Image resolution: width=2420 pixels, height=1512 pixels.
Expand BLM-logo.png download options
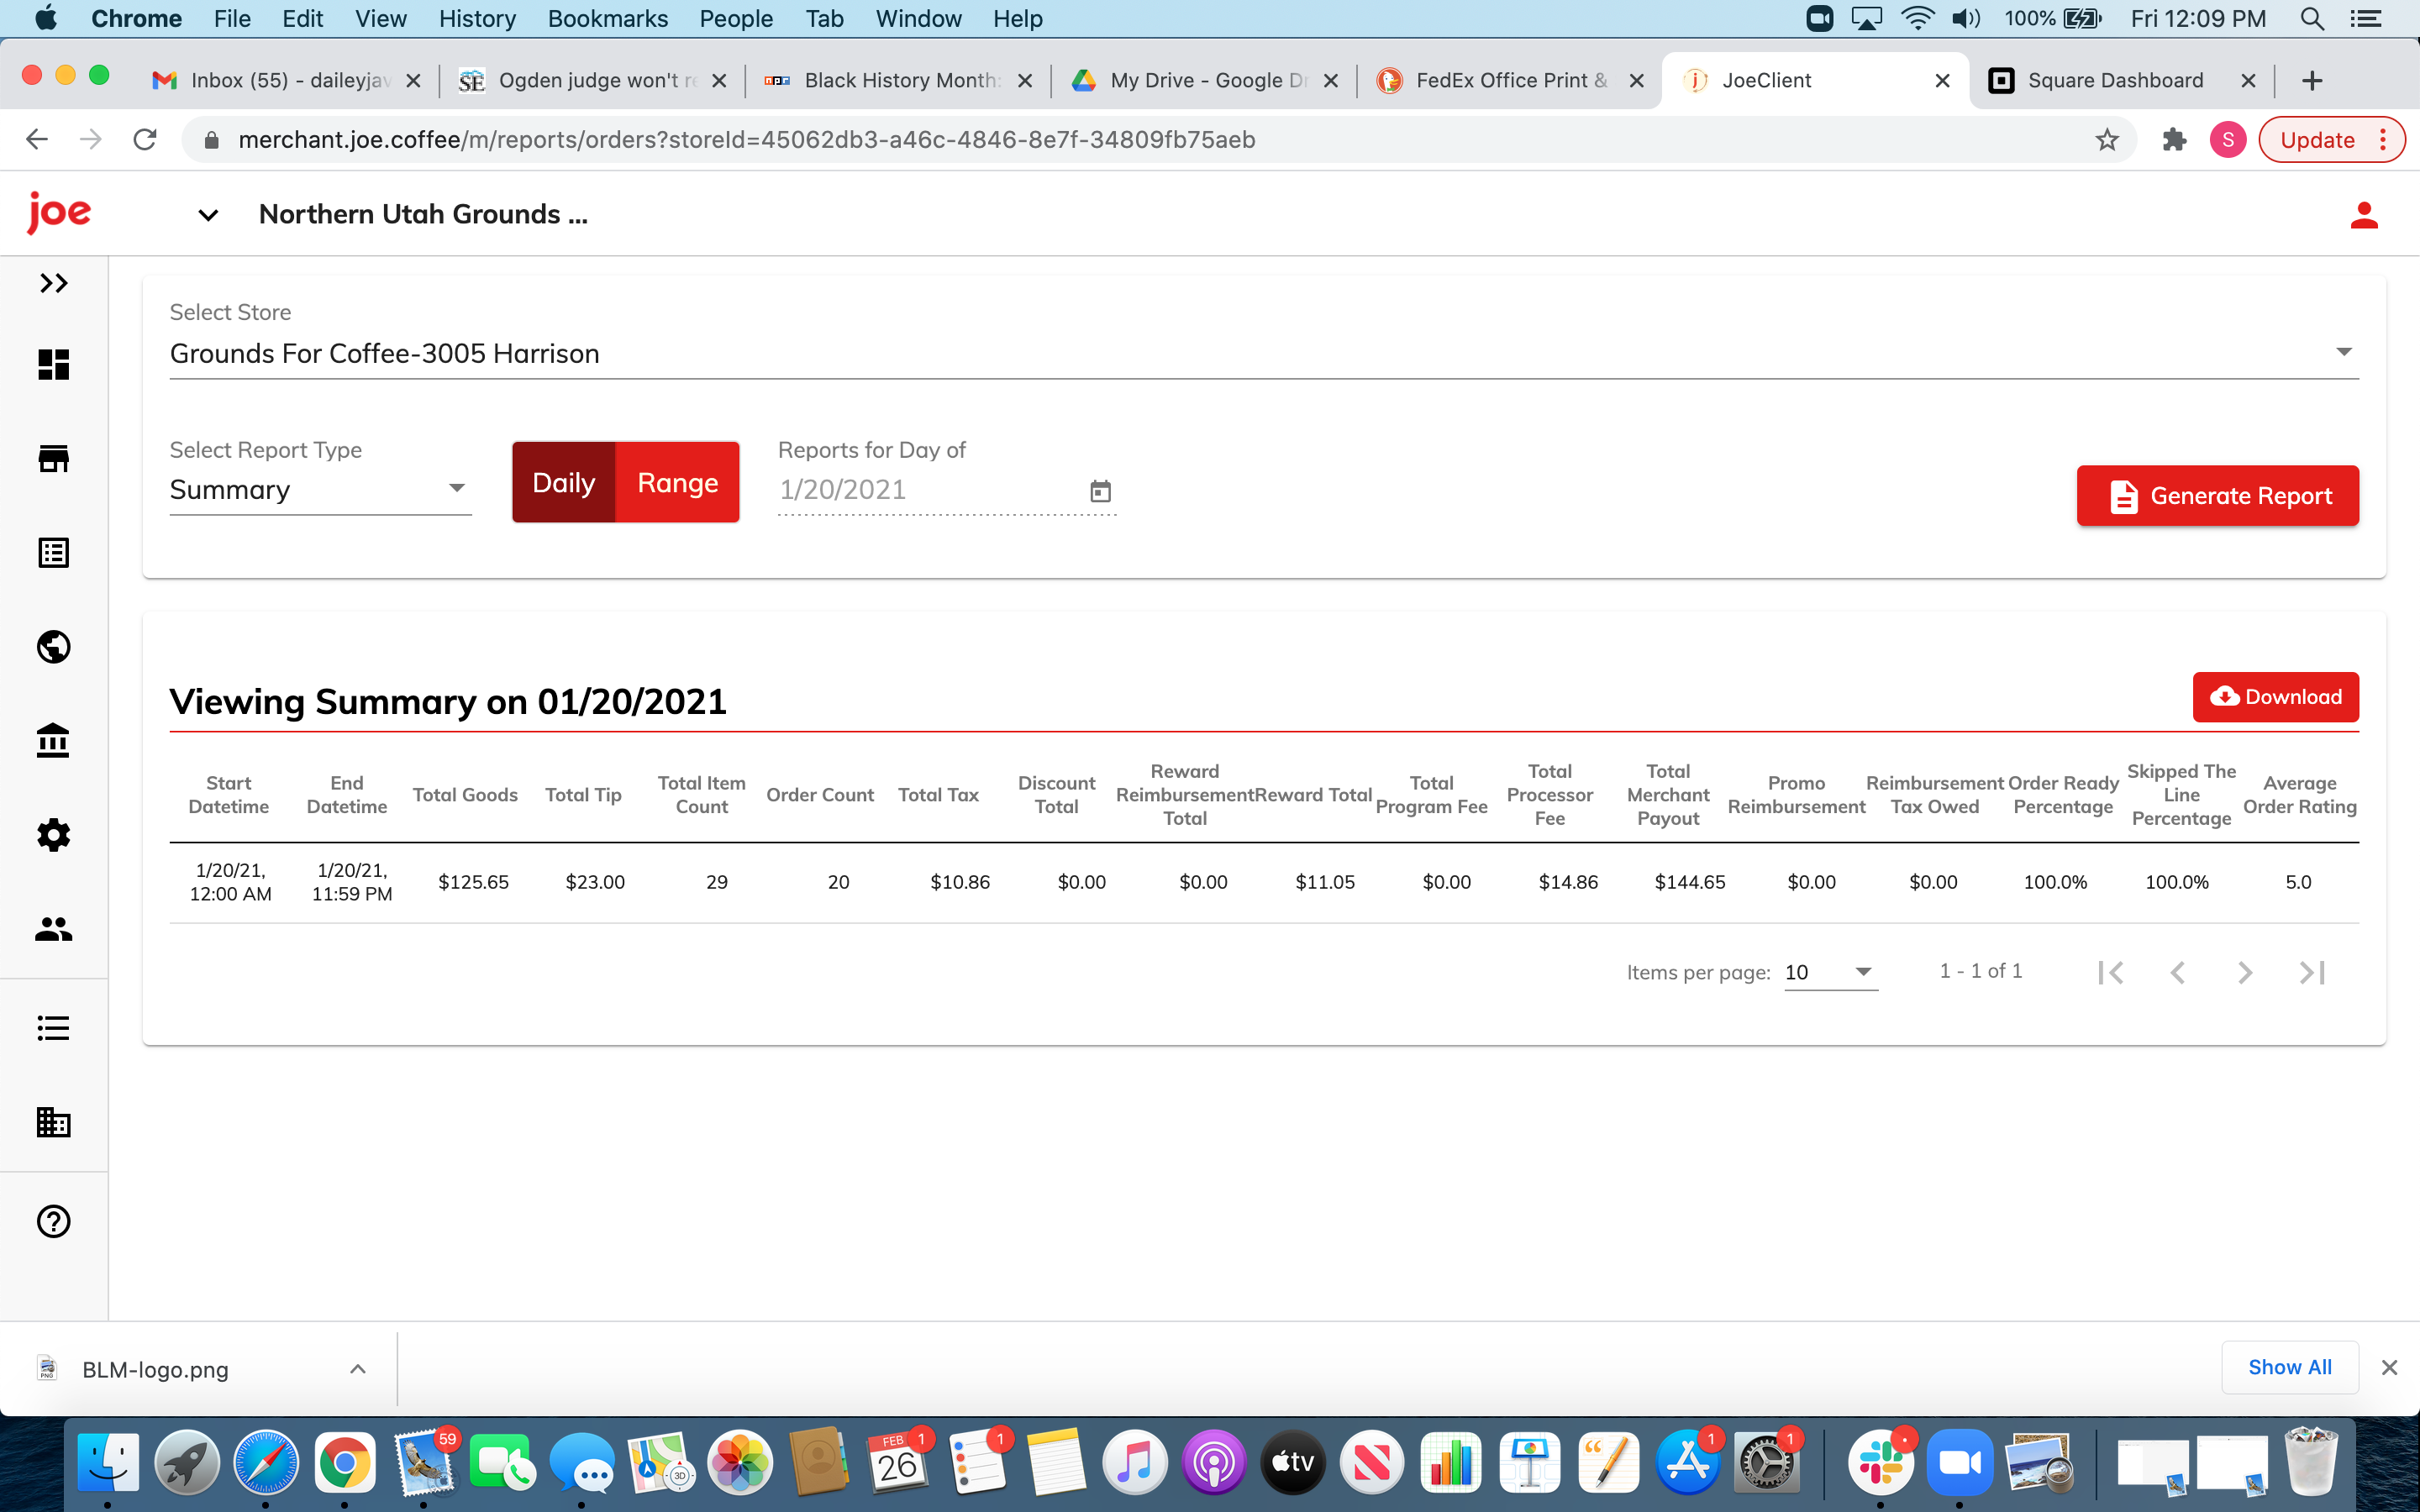(x=358, y=1369)
